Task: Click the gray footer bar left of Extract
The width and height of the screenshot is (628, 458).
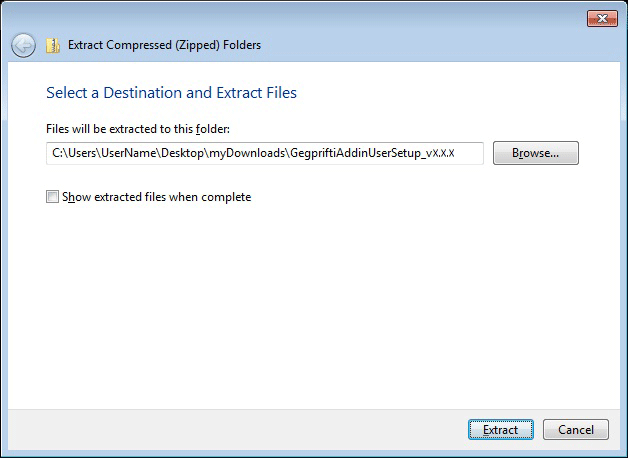Action: click(236, 430)
